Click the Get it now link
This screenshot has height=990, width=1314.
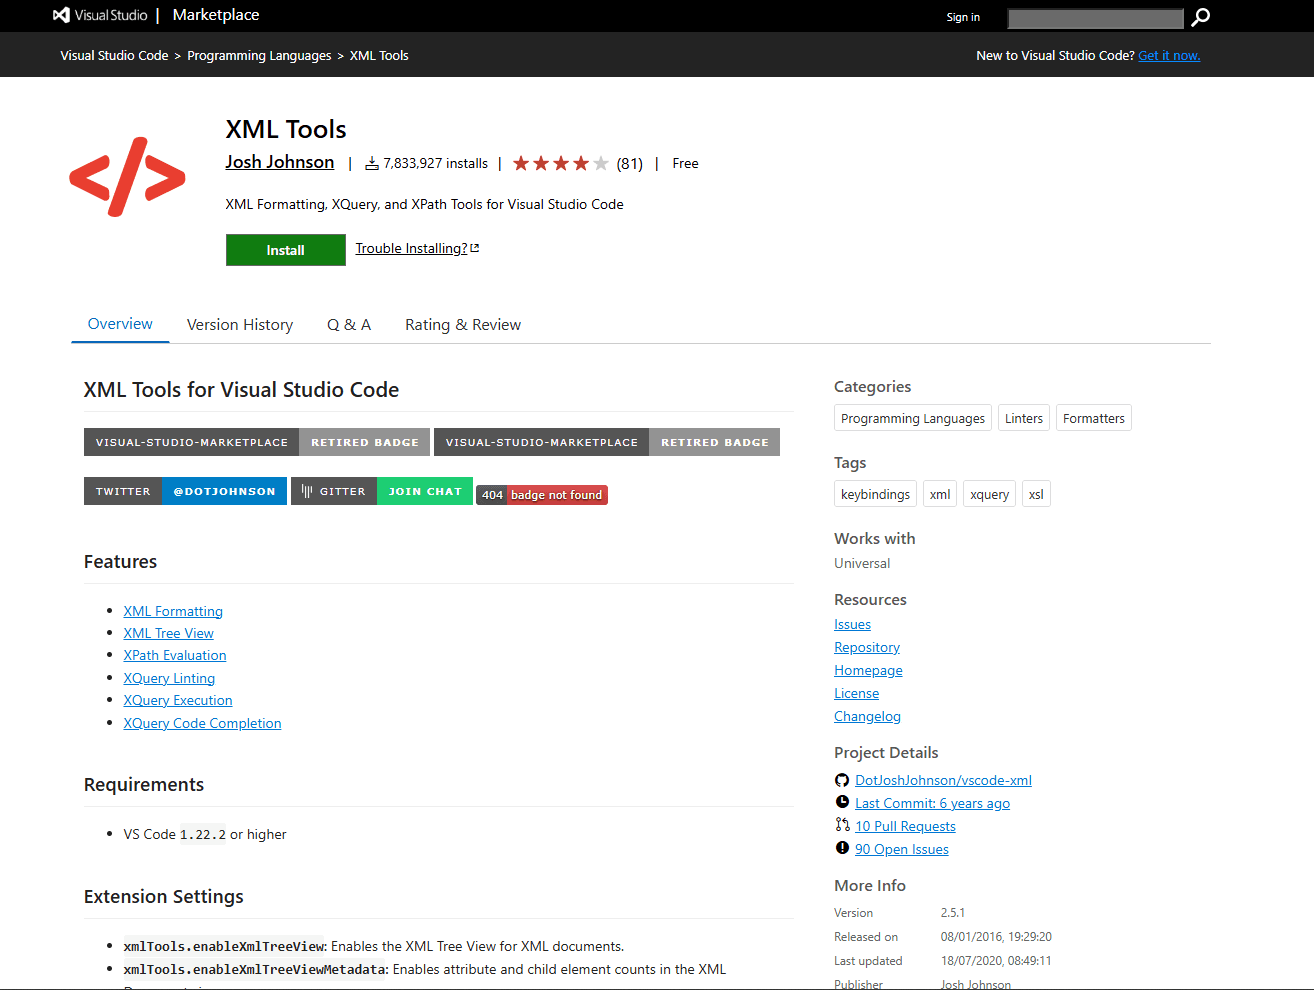[1169, 56]
